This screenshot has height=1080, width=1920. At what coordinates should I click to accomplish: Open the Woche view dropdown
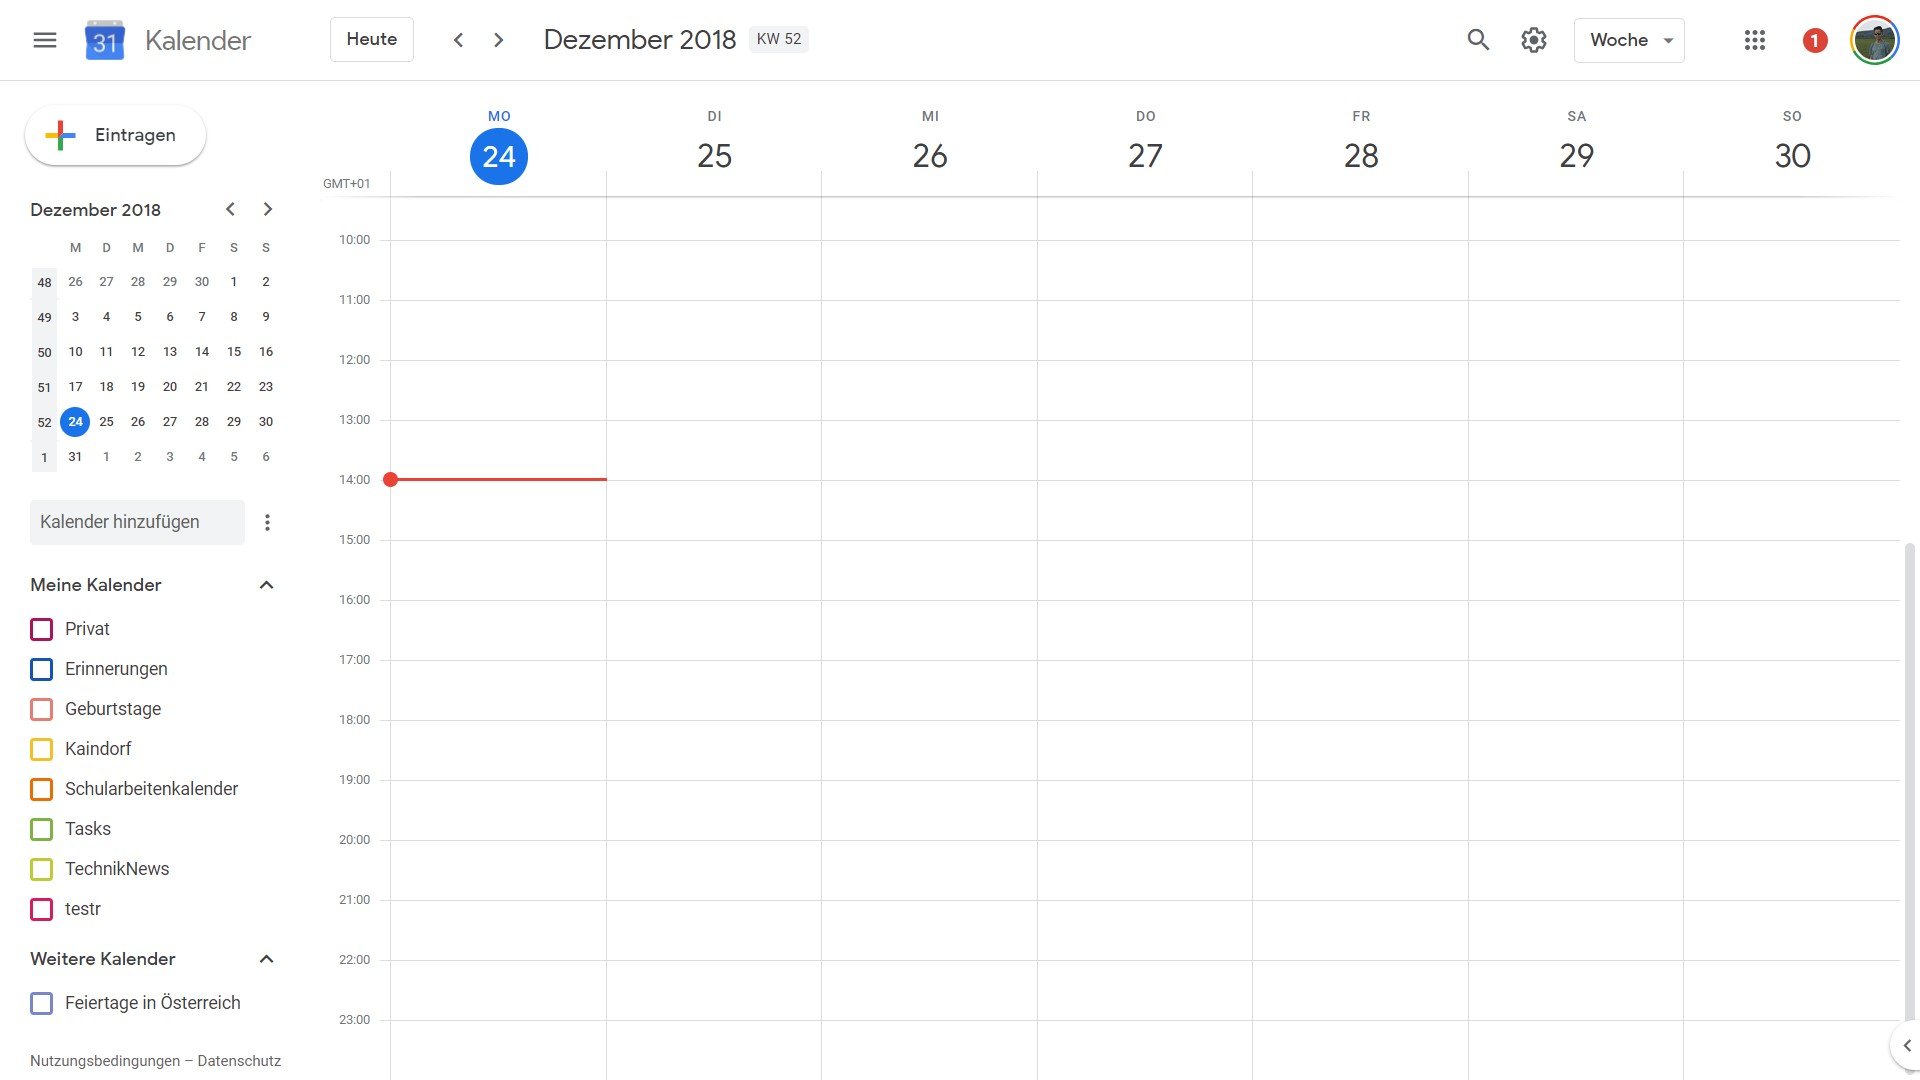coord(1629,40)
